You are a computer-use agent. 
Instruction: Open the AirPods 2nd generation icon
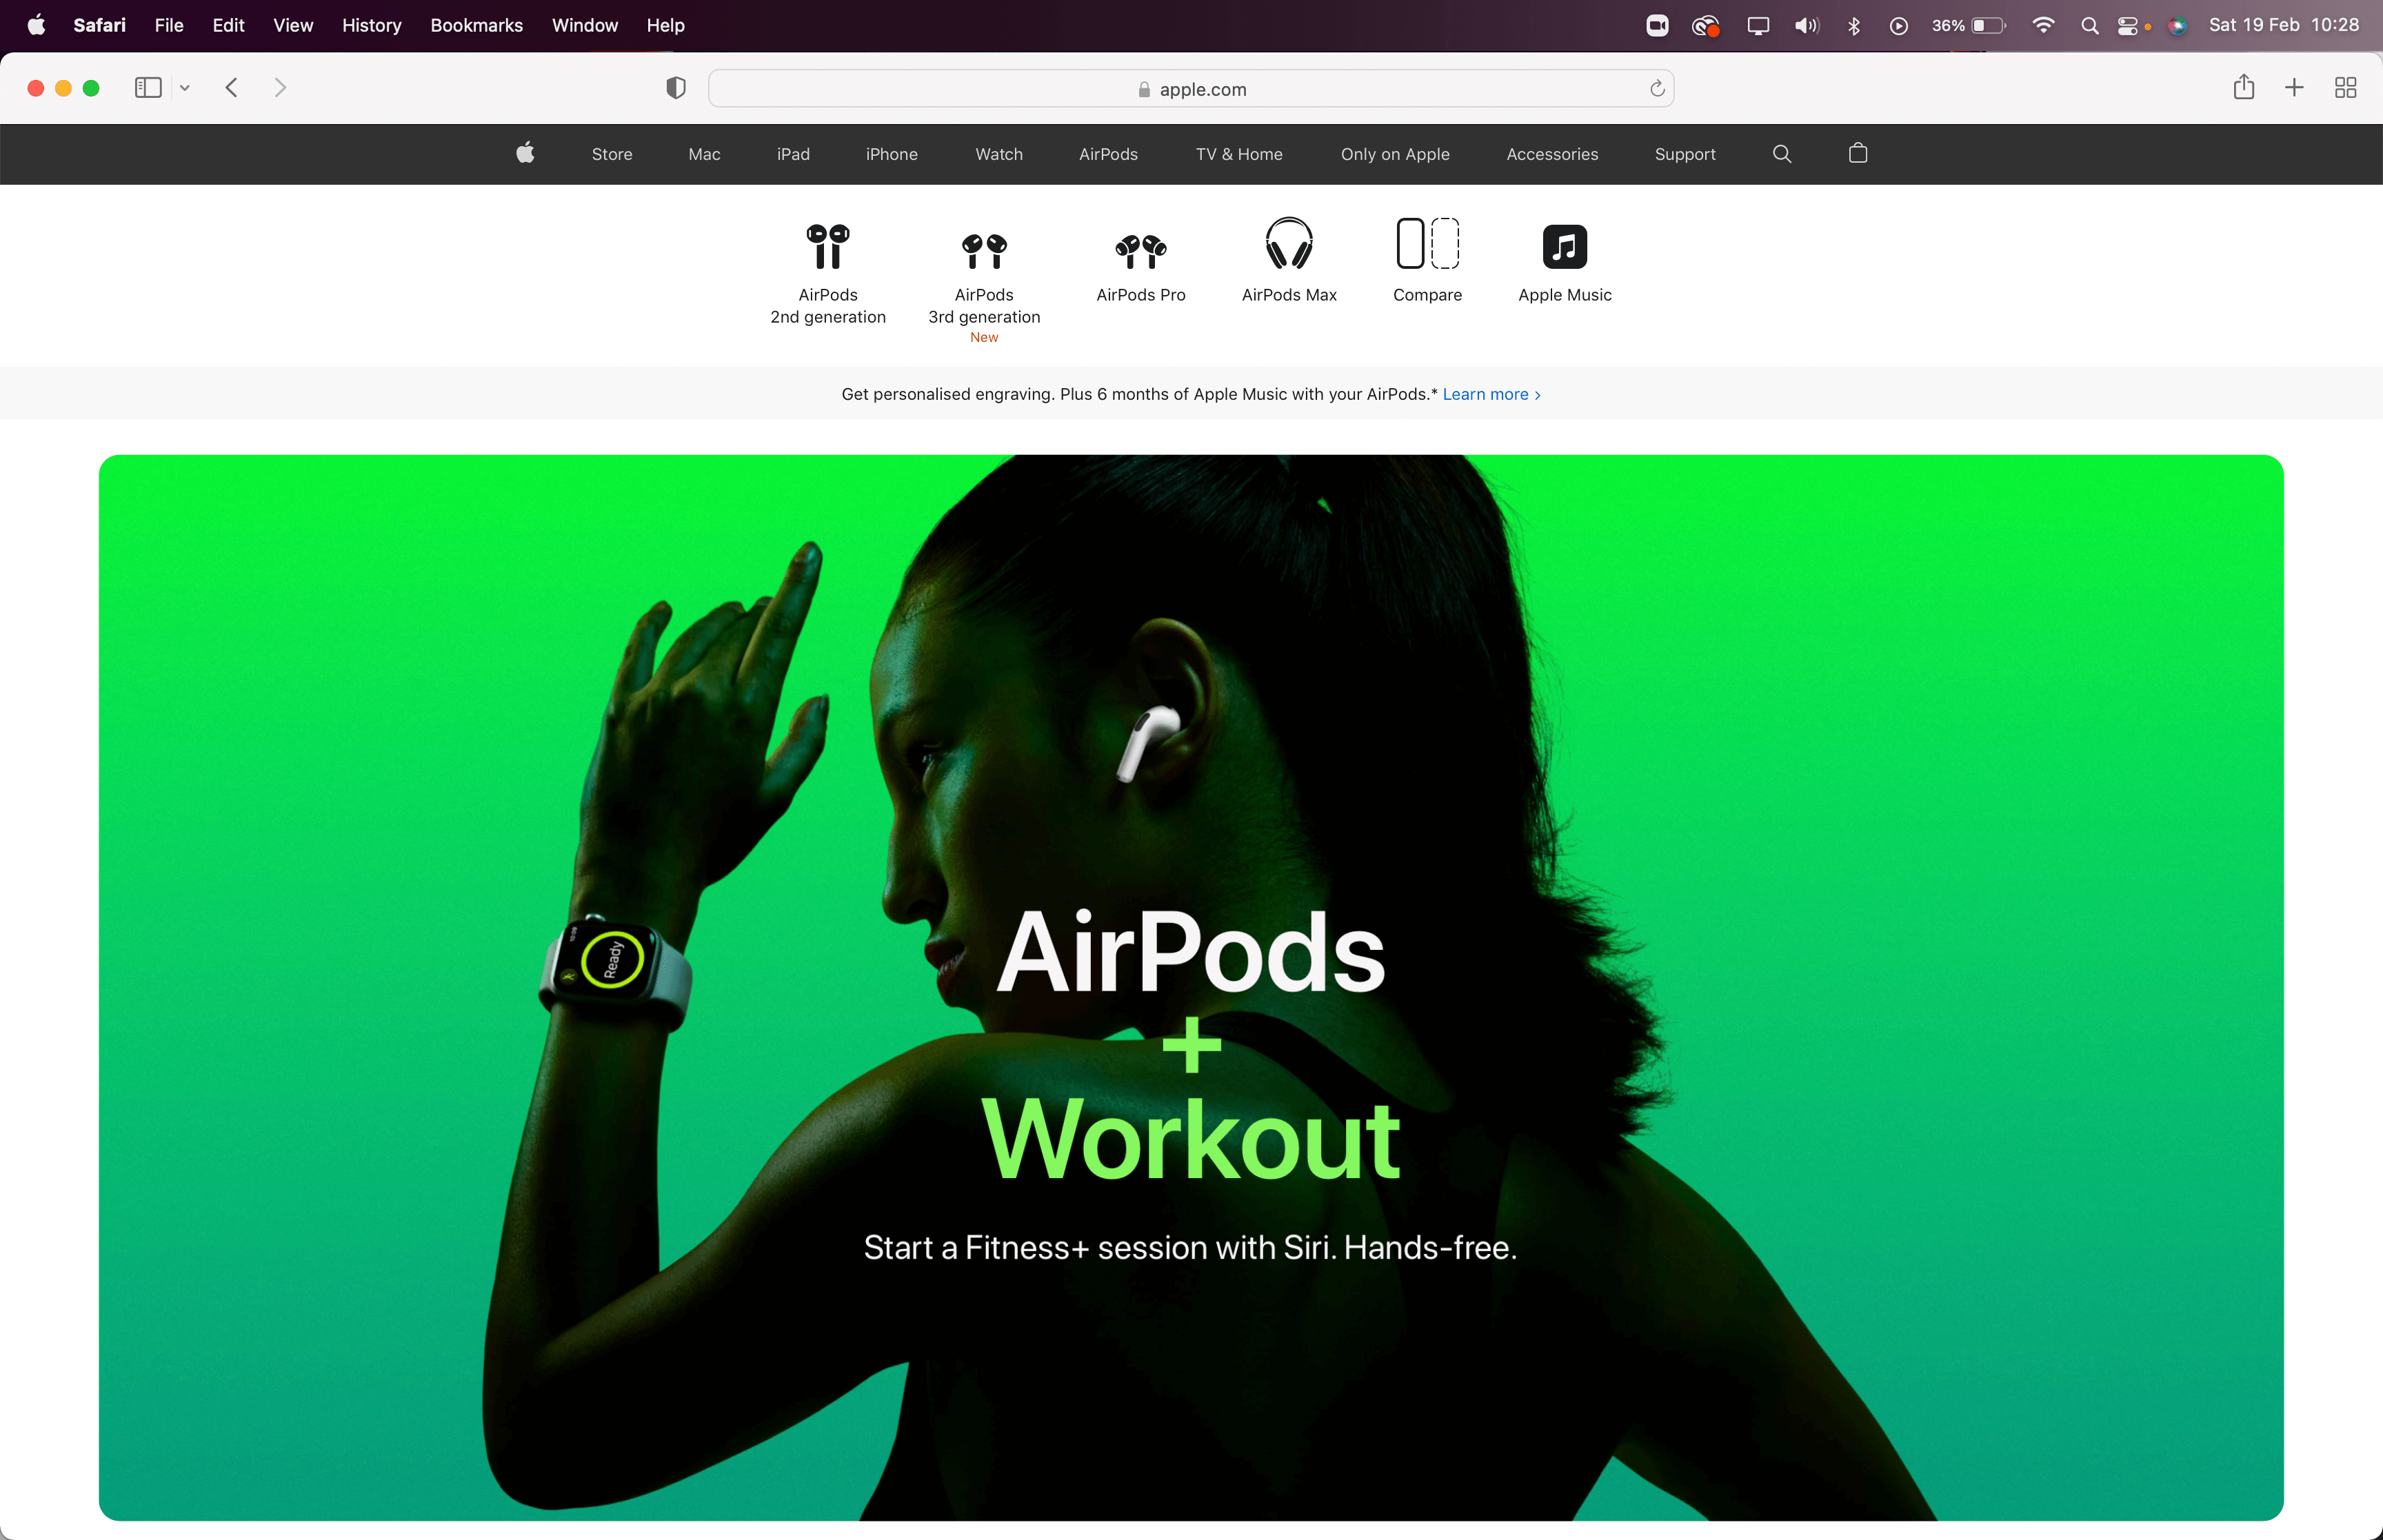point(828,246)
